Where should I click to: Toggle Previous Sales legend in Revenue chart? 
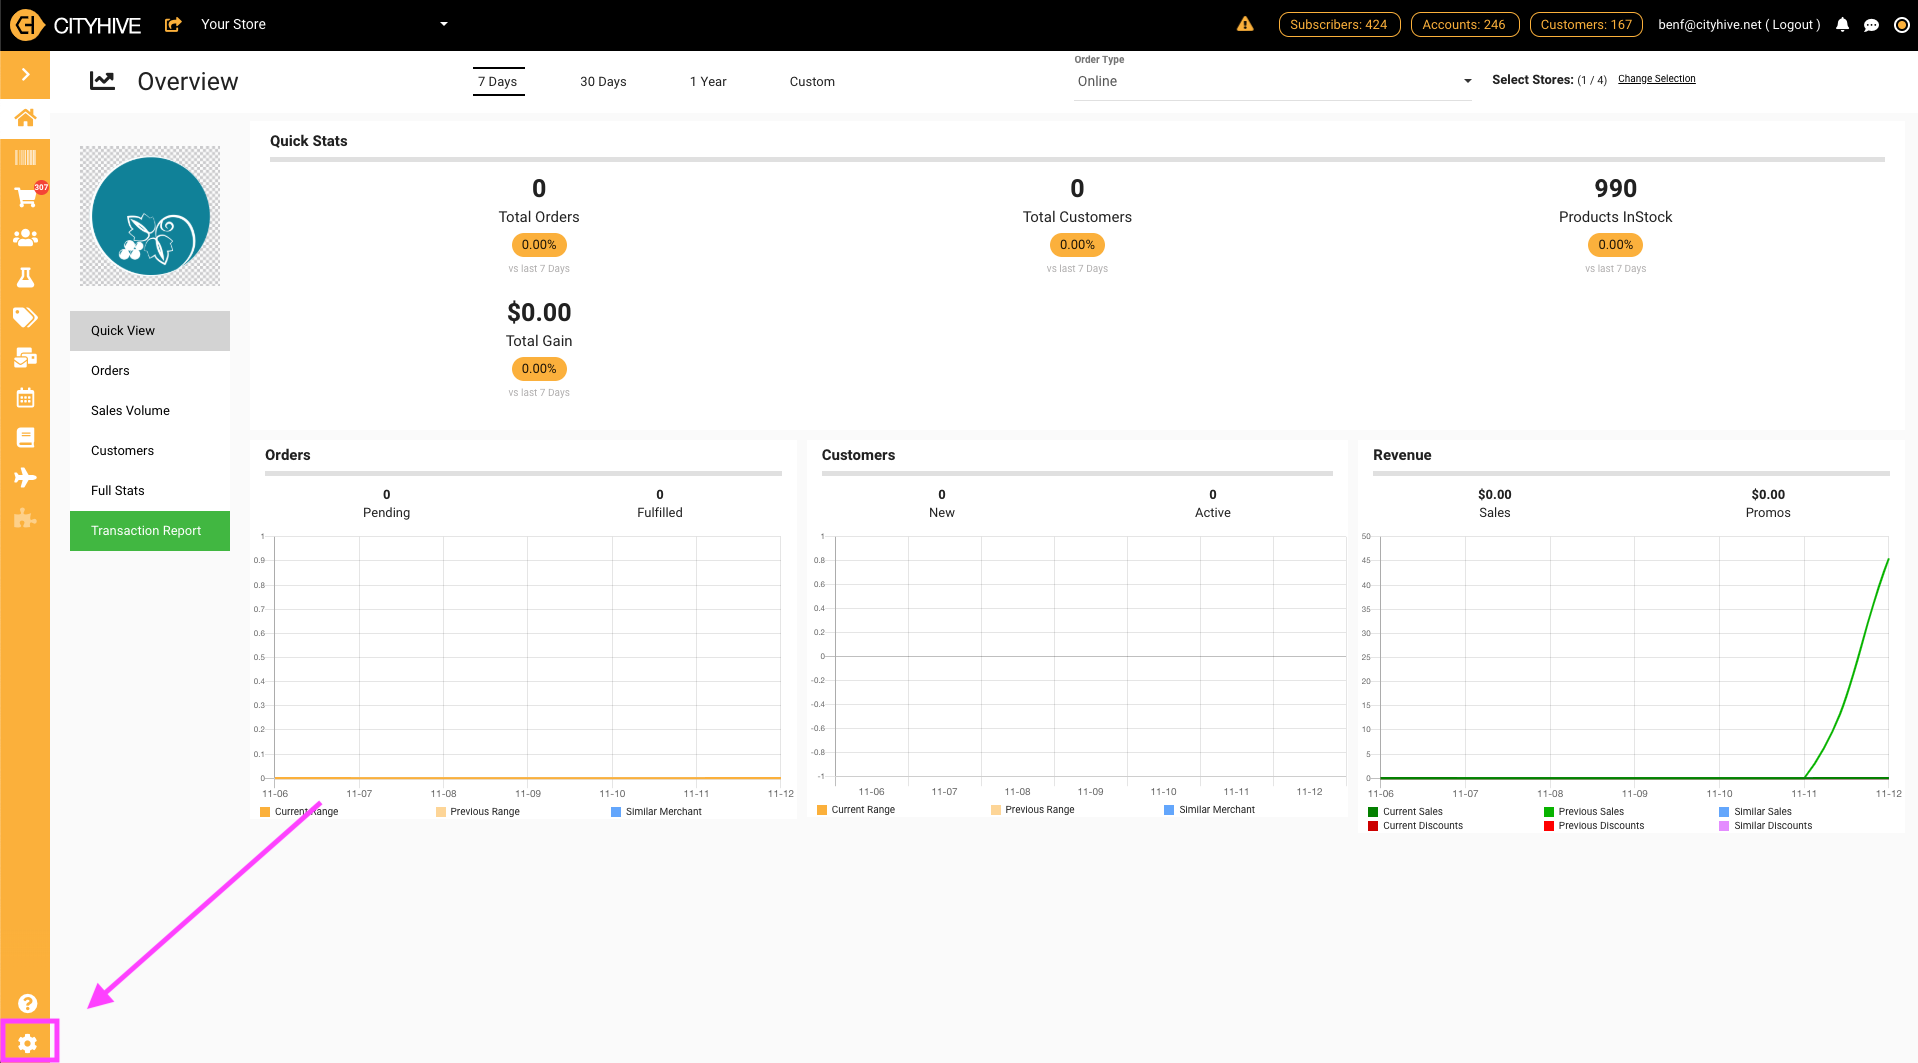tap(1584, 812)
